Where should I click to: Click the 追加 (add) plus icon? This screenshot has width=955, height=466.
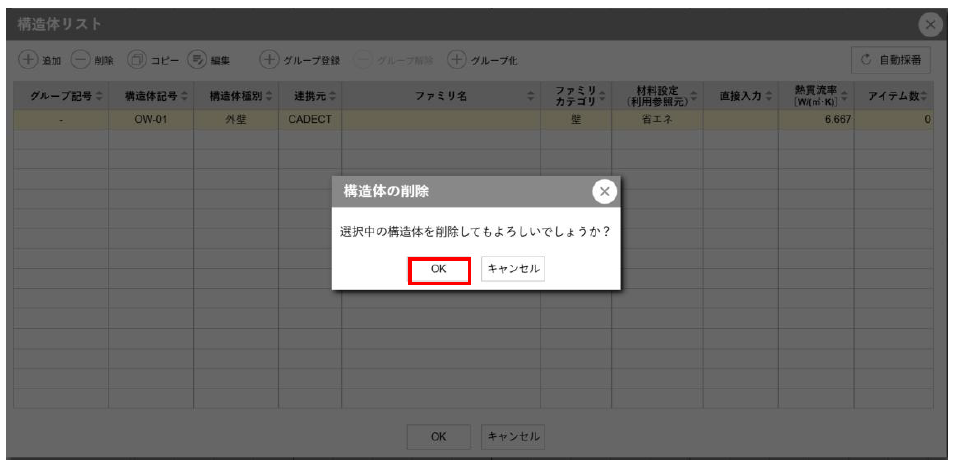pos(27,60)
